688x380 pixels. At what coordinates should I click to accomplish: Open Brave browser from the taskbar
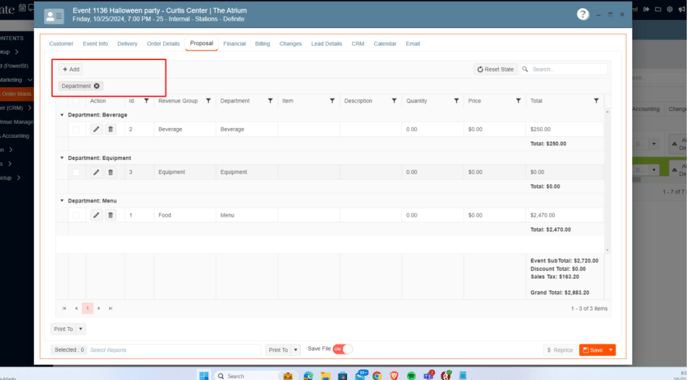pos(394,376)
